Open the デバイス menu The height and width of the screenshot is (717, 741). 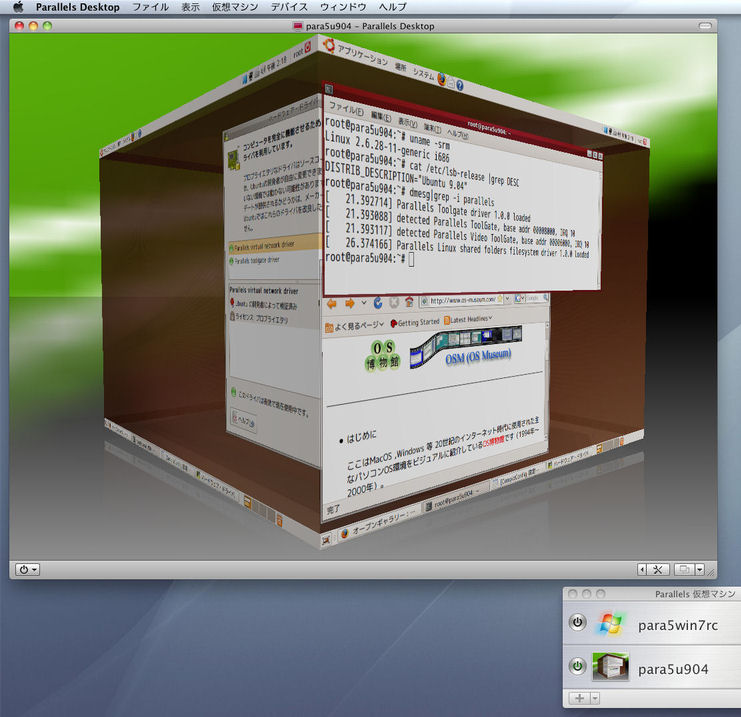coord(289,7)
